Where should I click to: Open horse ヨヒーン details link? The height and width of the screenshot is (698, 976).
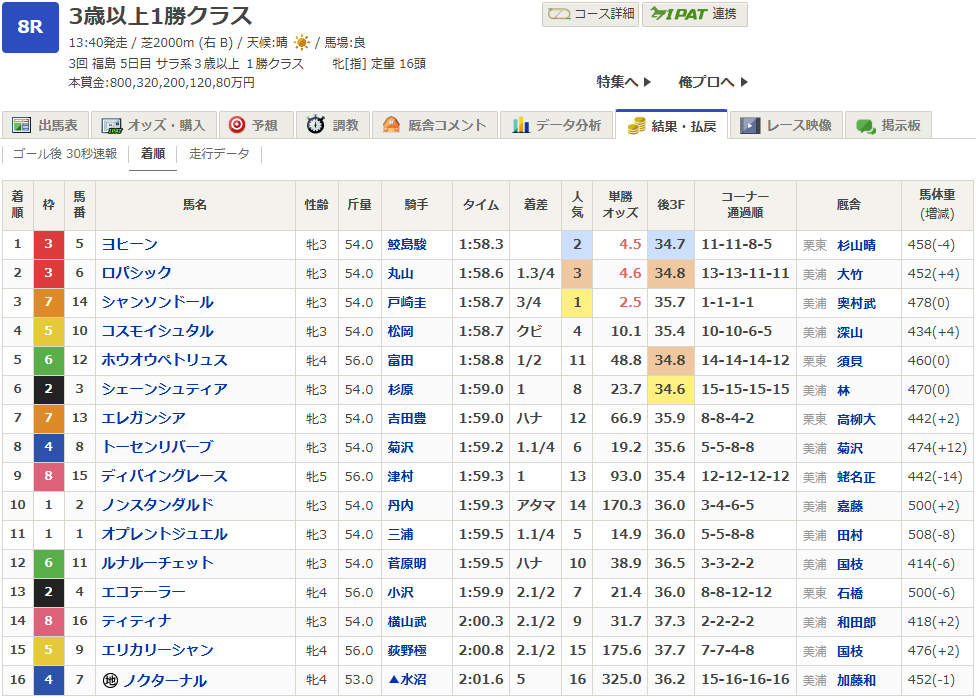tap(129, 244)
